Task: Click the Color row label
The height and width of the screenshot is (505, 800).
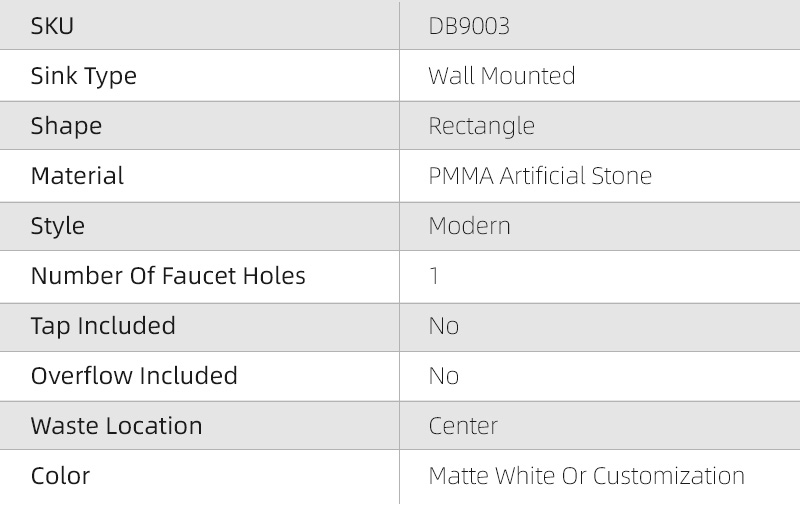Action: tap(60, 476)
